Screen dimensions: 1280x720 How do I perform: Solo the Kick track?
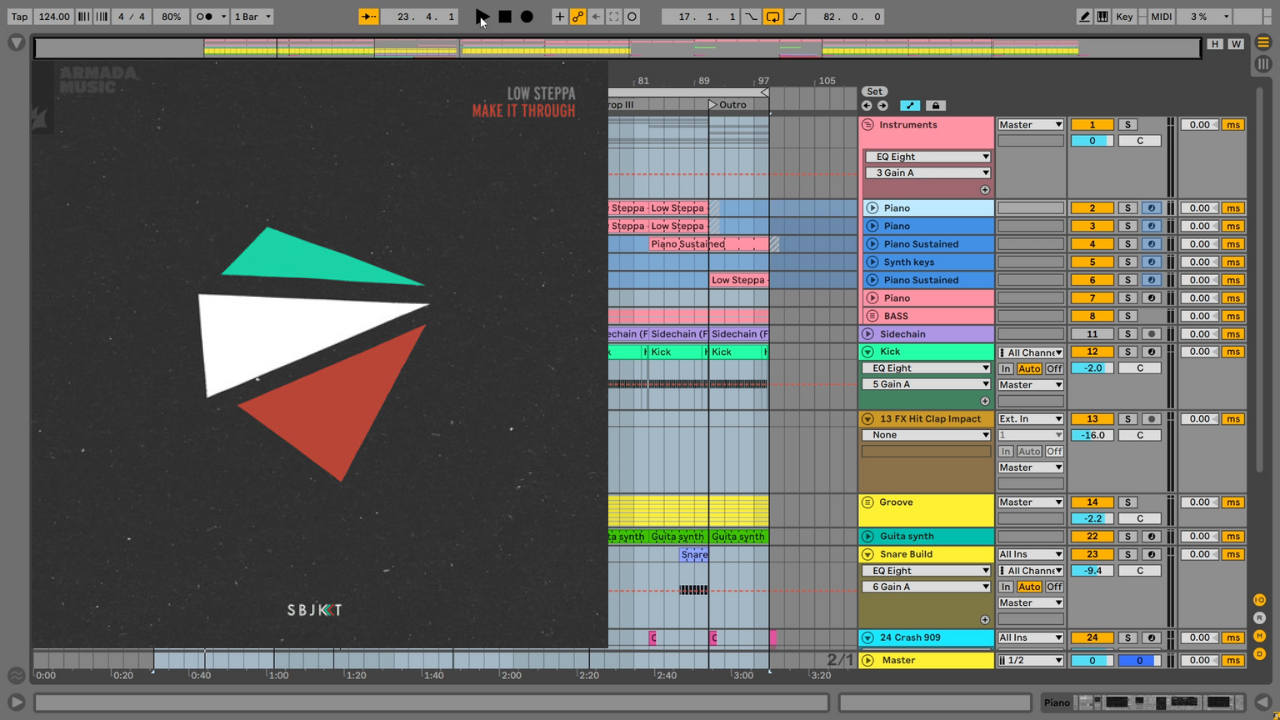pyautogui.click(x=1128, y=352)
